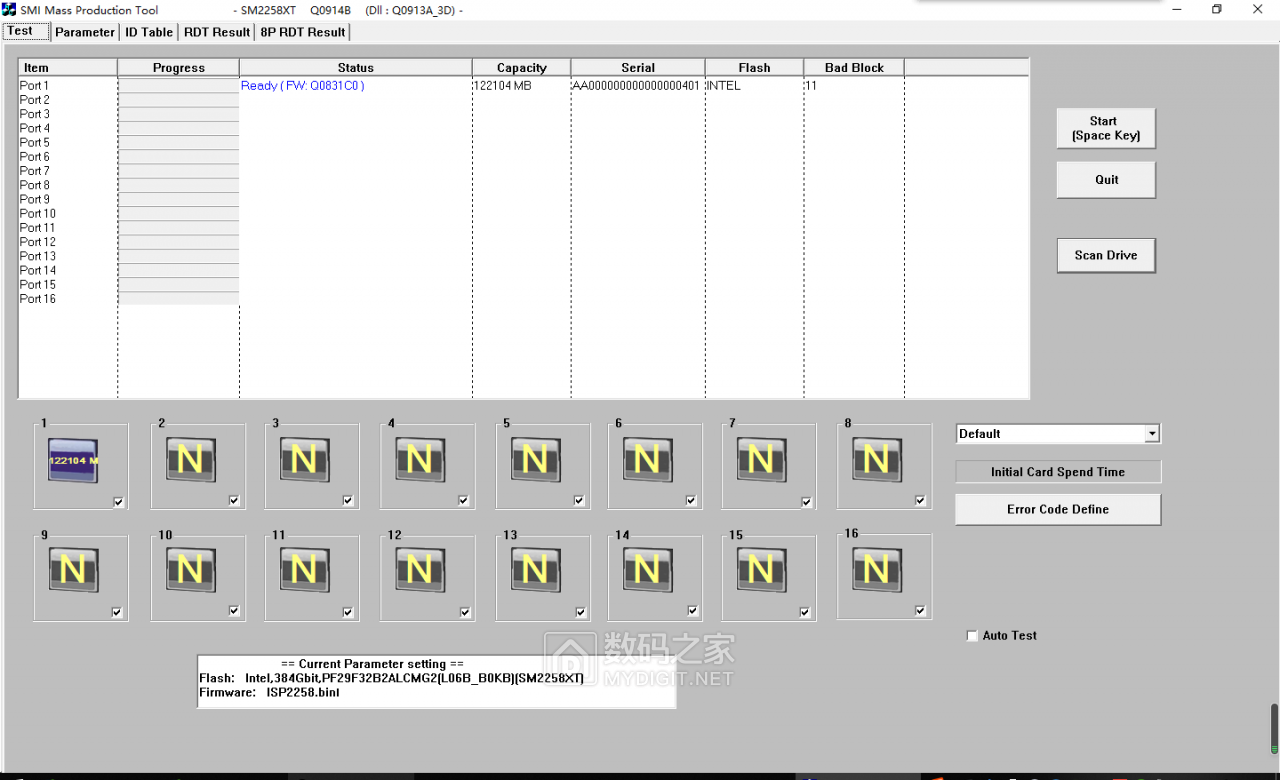
Task: Uncheck the port 1 enable checkbox
Action: pos(119,502)
